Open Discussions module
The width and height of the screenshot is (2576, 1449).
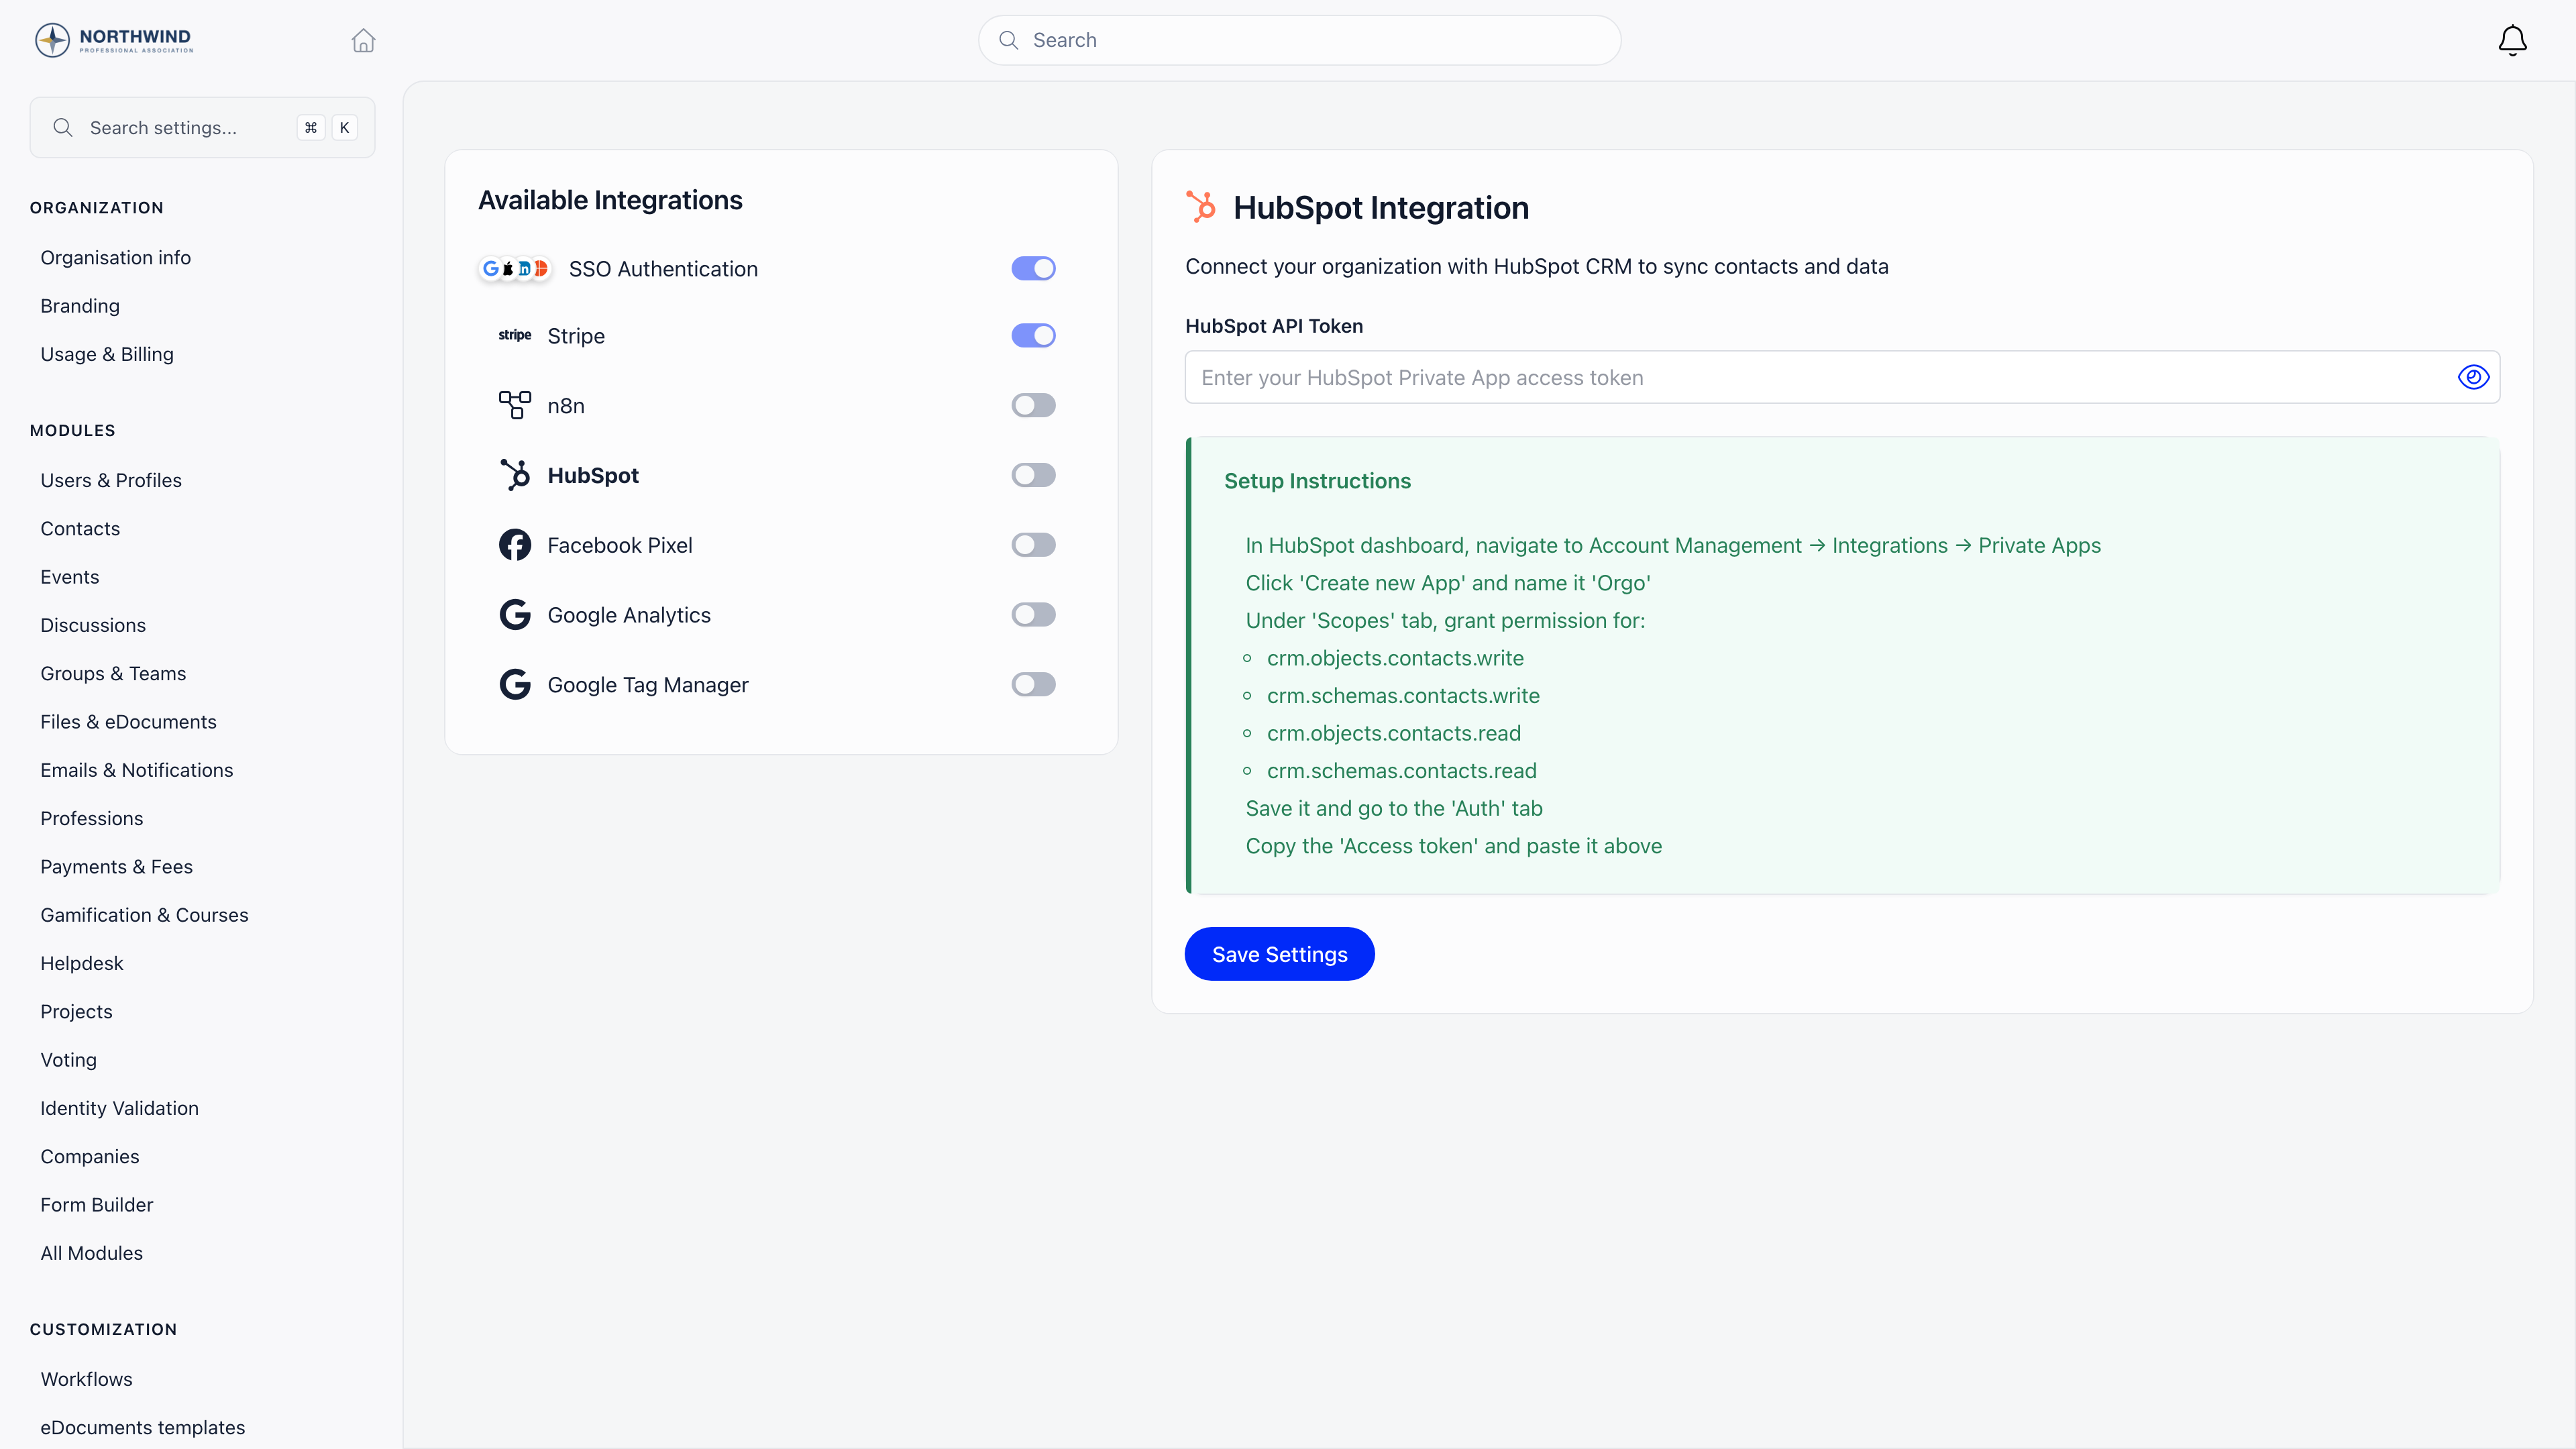tap(93, 625)
